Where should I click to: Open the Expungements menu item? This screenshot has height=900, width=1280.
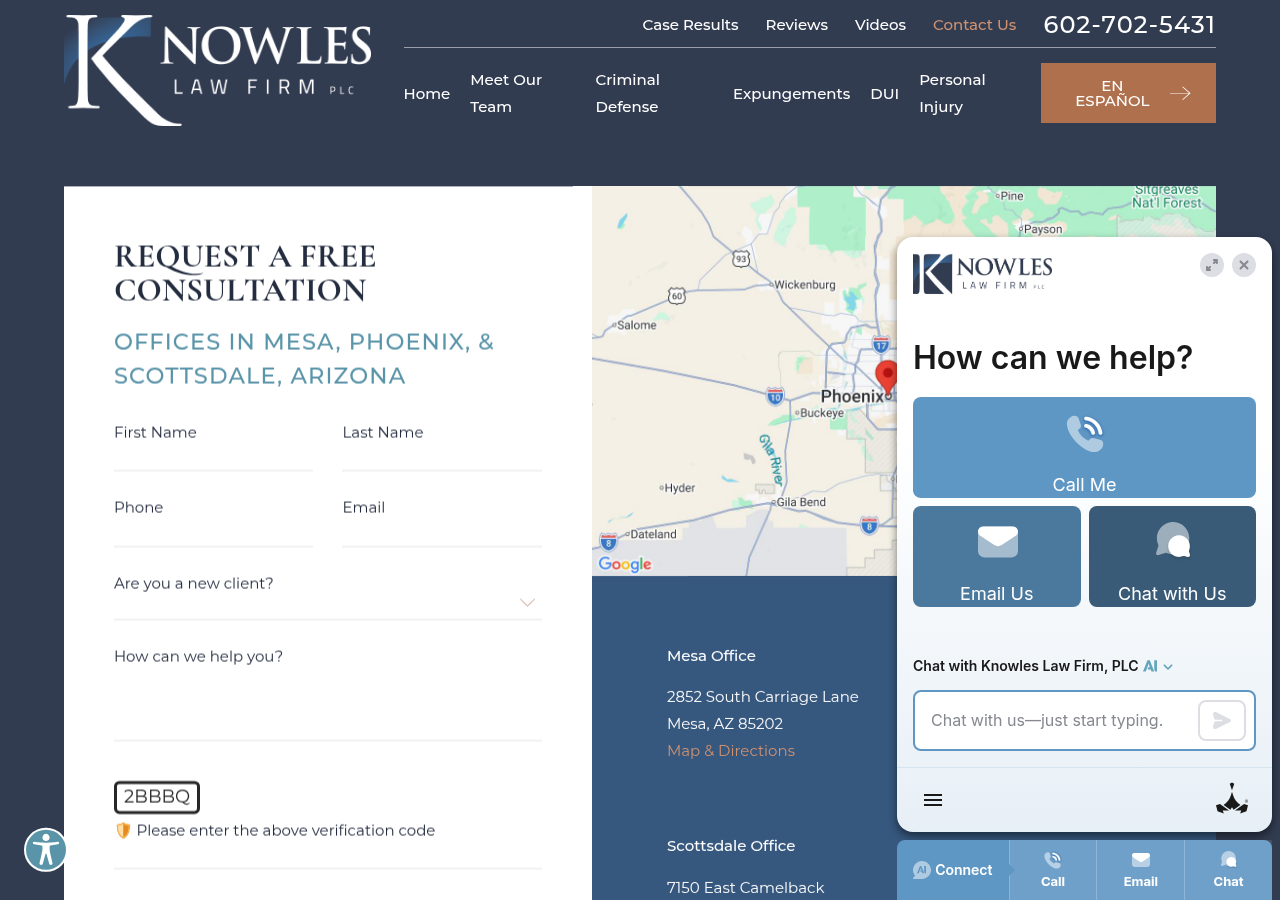(791, 94)
